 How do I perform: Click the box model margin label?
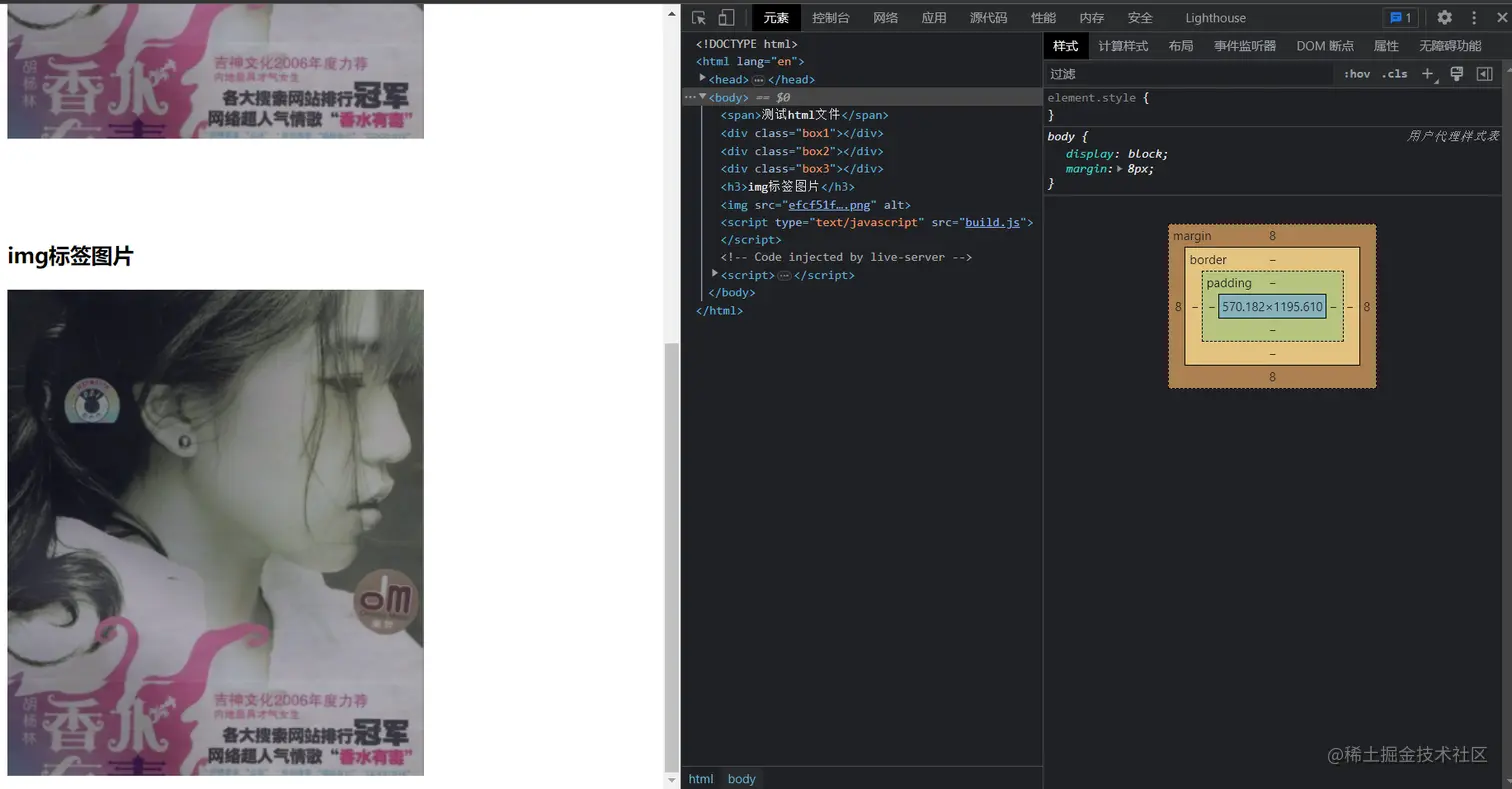pos(1192,236)
